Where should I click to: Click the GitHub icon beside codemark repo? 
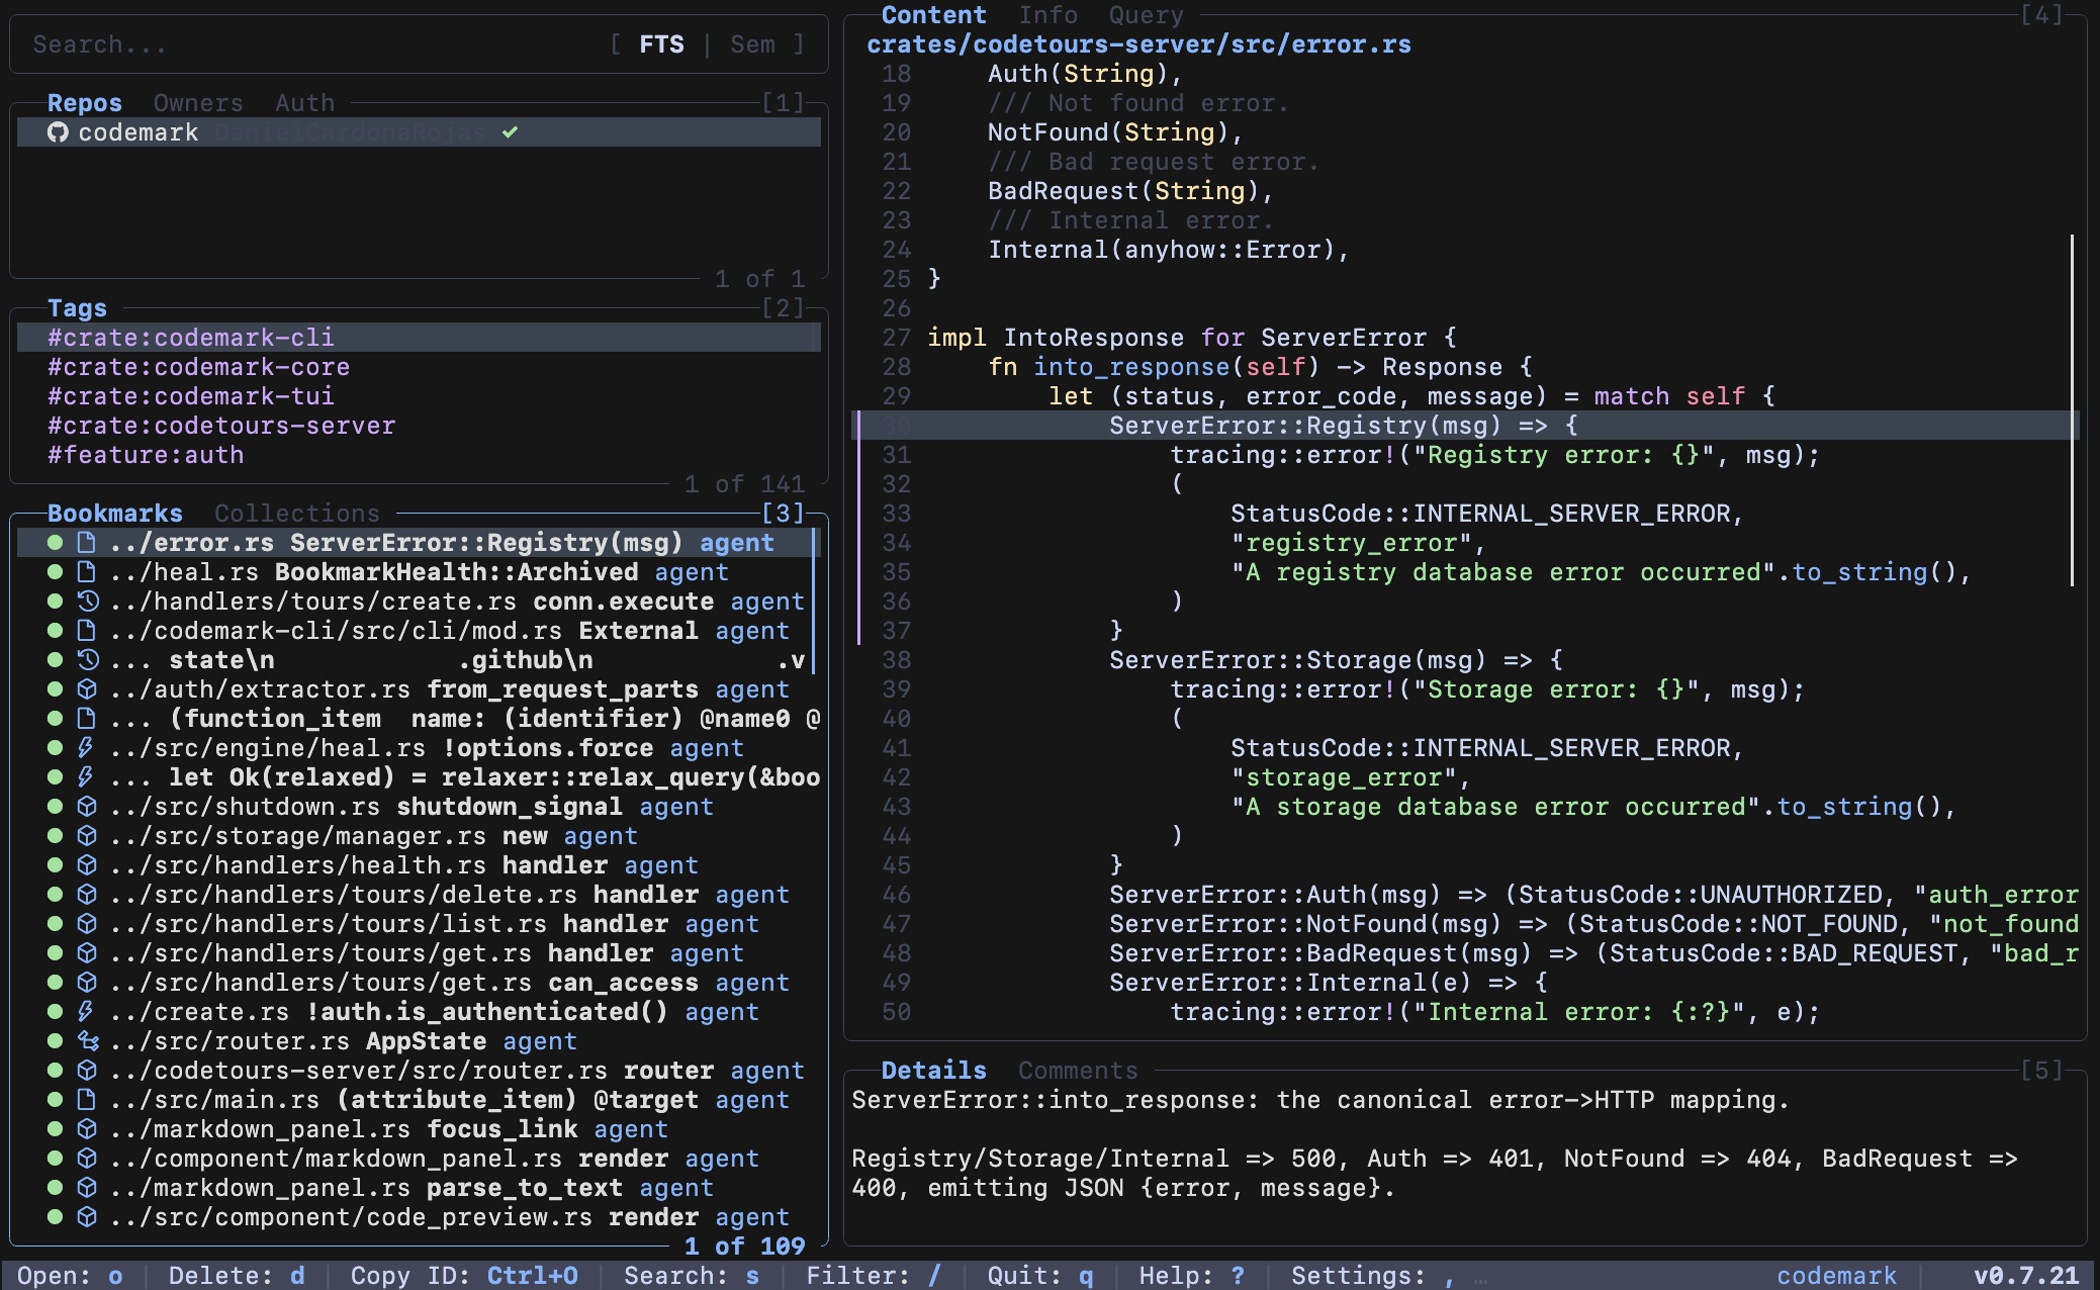point(57,132)
